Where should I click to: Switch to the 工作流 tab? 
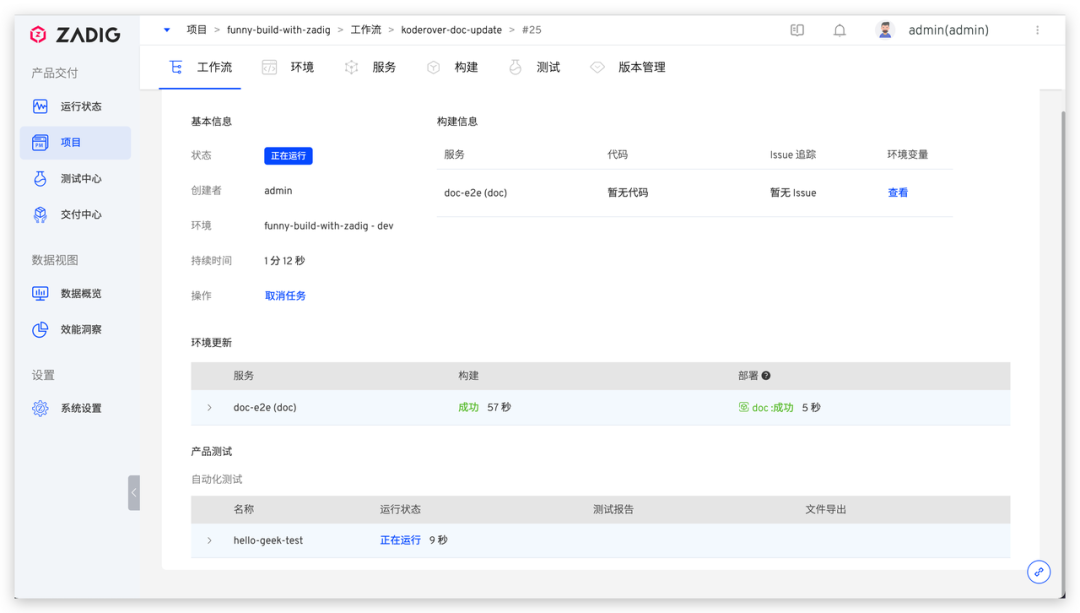200,67
